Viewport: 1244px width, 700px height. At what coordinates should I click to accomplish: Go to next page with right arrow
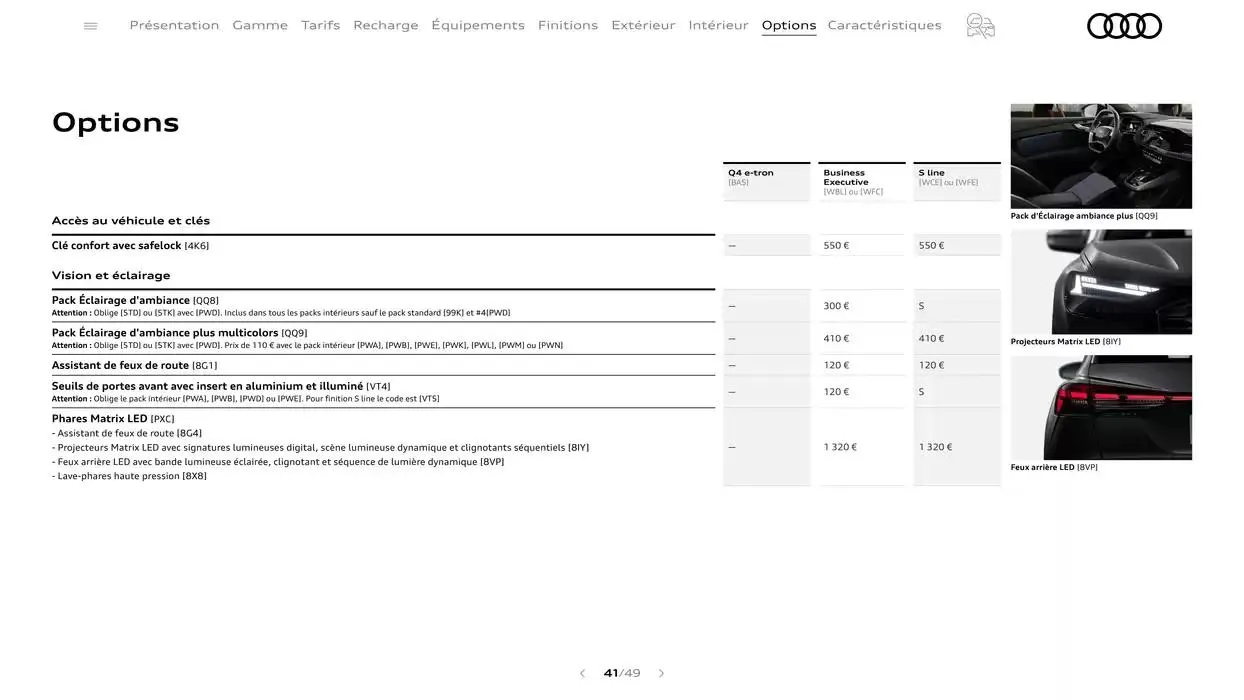pos(661,672)
